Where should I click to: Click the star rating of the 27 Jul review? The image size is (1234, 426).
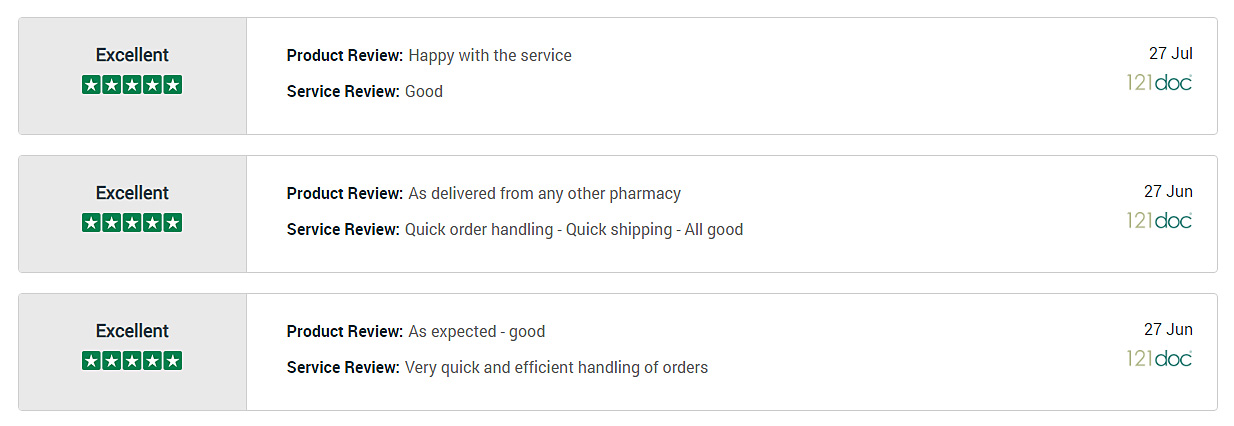pos(132,85)
